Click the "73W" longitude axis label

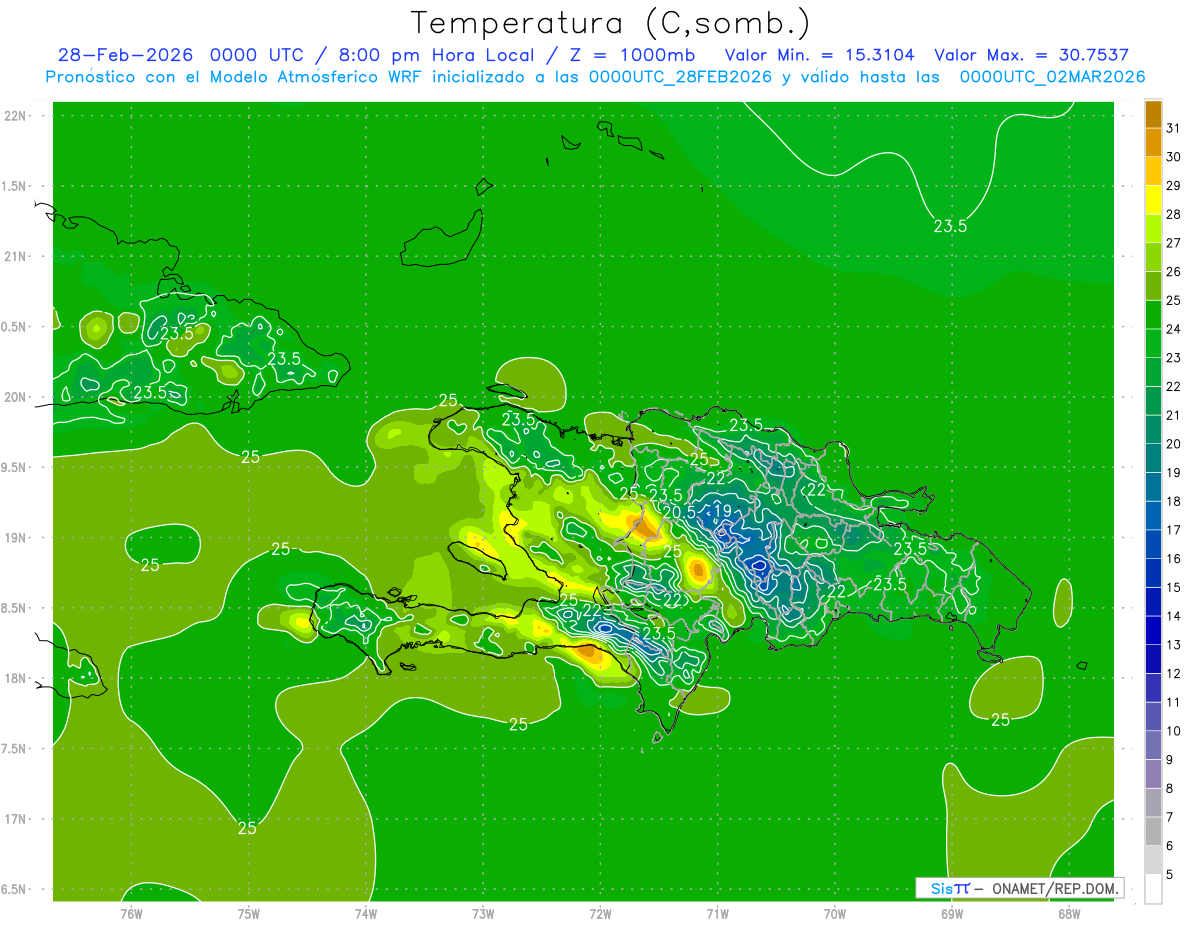click(x=483, y=913)
